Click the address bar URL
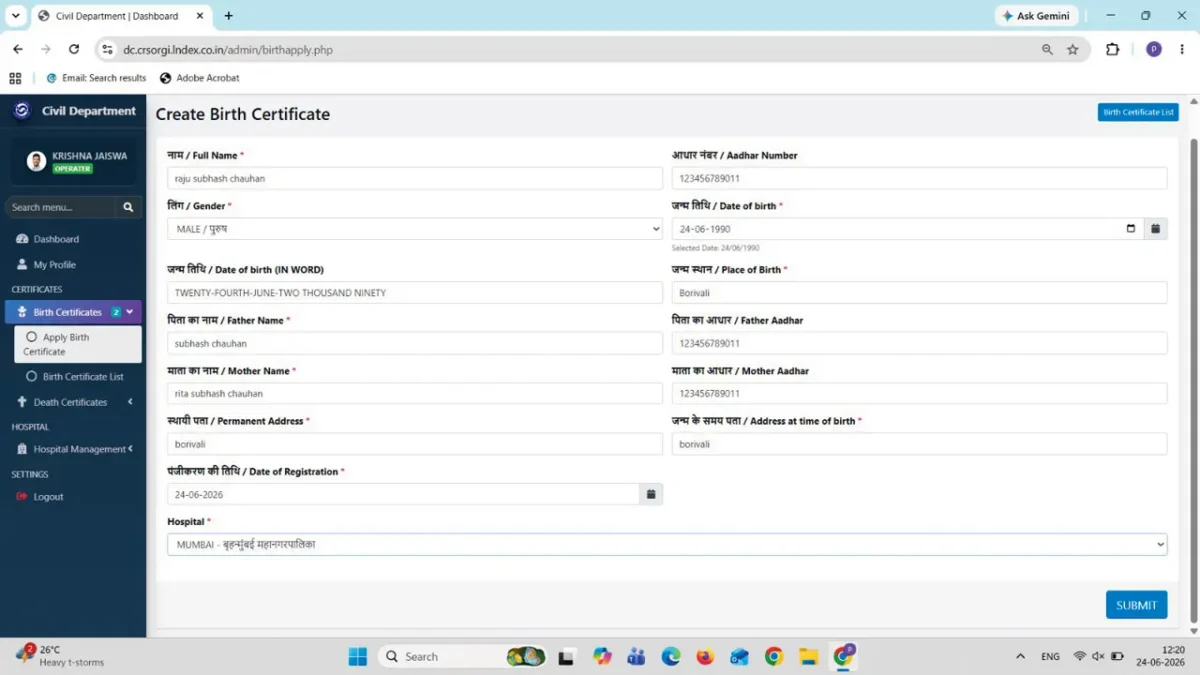 coord(228,49)
